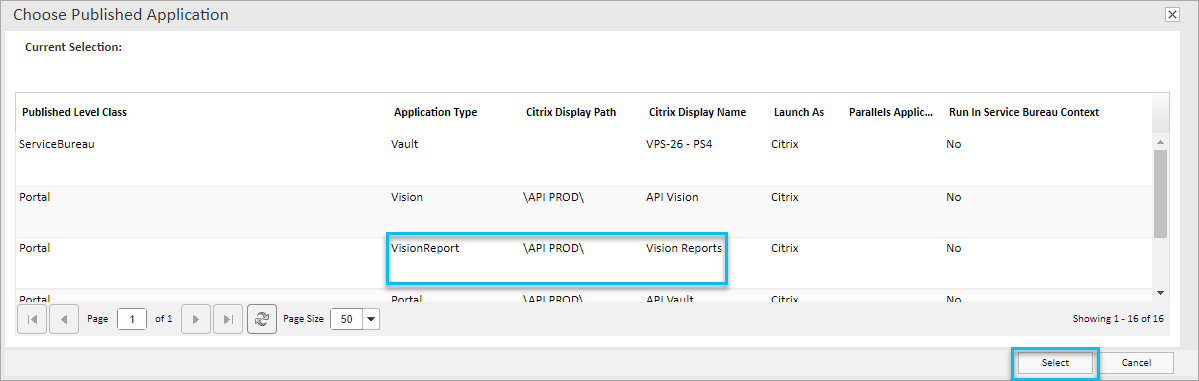Click the page number input field
1199x381 pixels.
click(132, 319)
